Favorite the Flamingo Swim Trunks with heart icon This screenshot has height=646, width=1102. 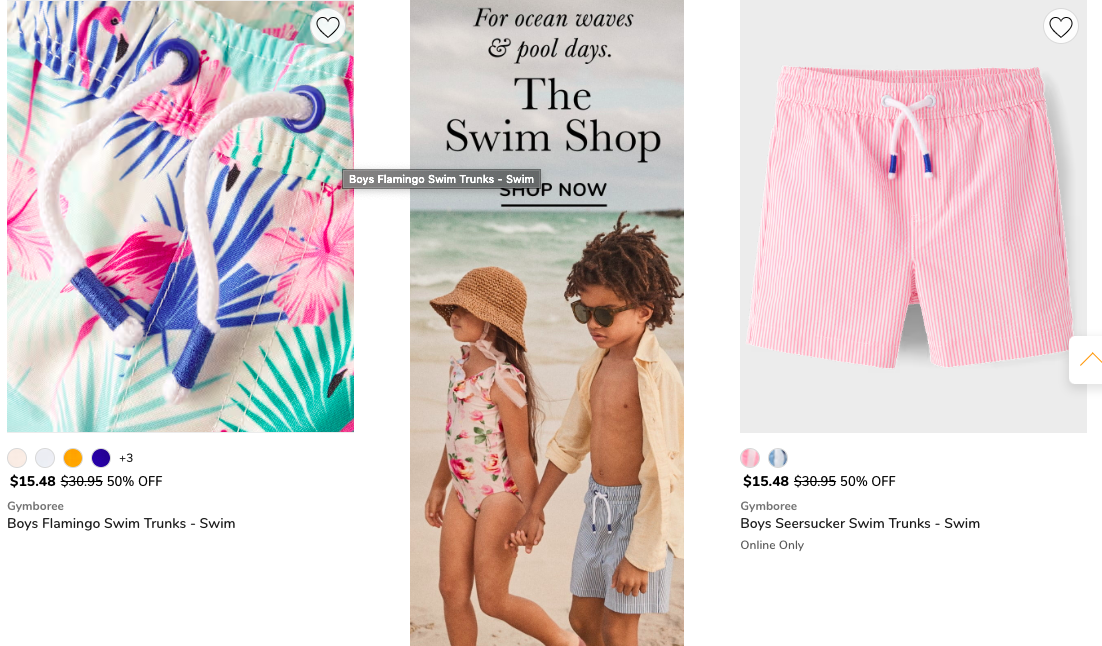[328, 27]
